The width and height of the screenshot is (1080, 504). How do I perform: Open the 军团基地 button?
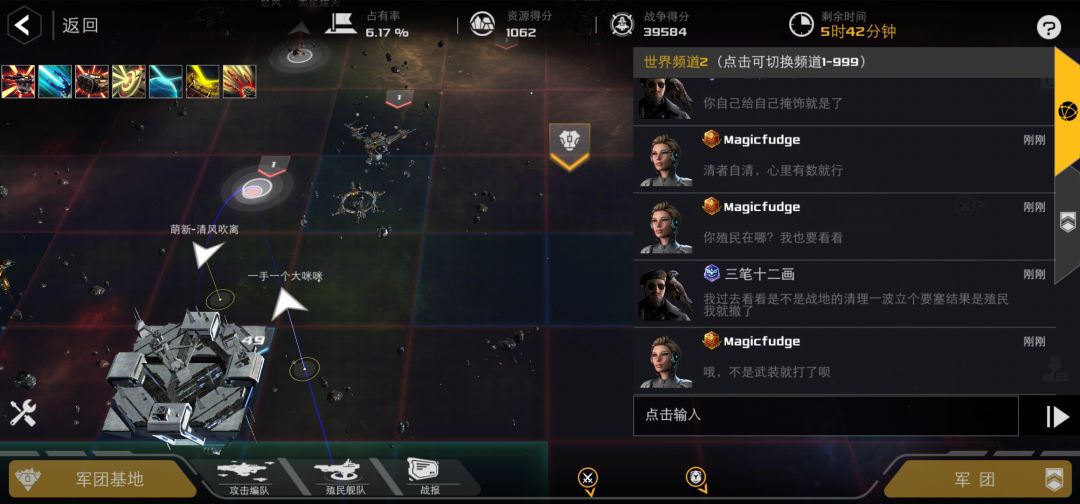pyautogui.click(x=102, y=479)
